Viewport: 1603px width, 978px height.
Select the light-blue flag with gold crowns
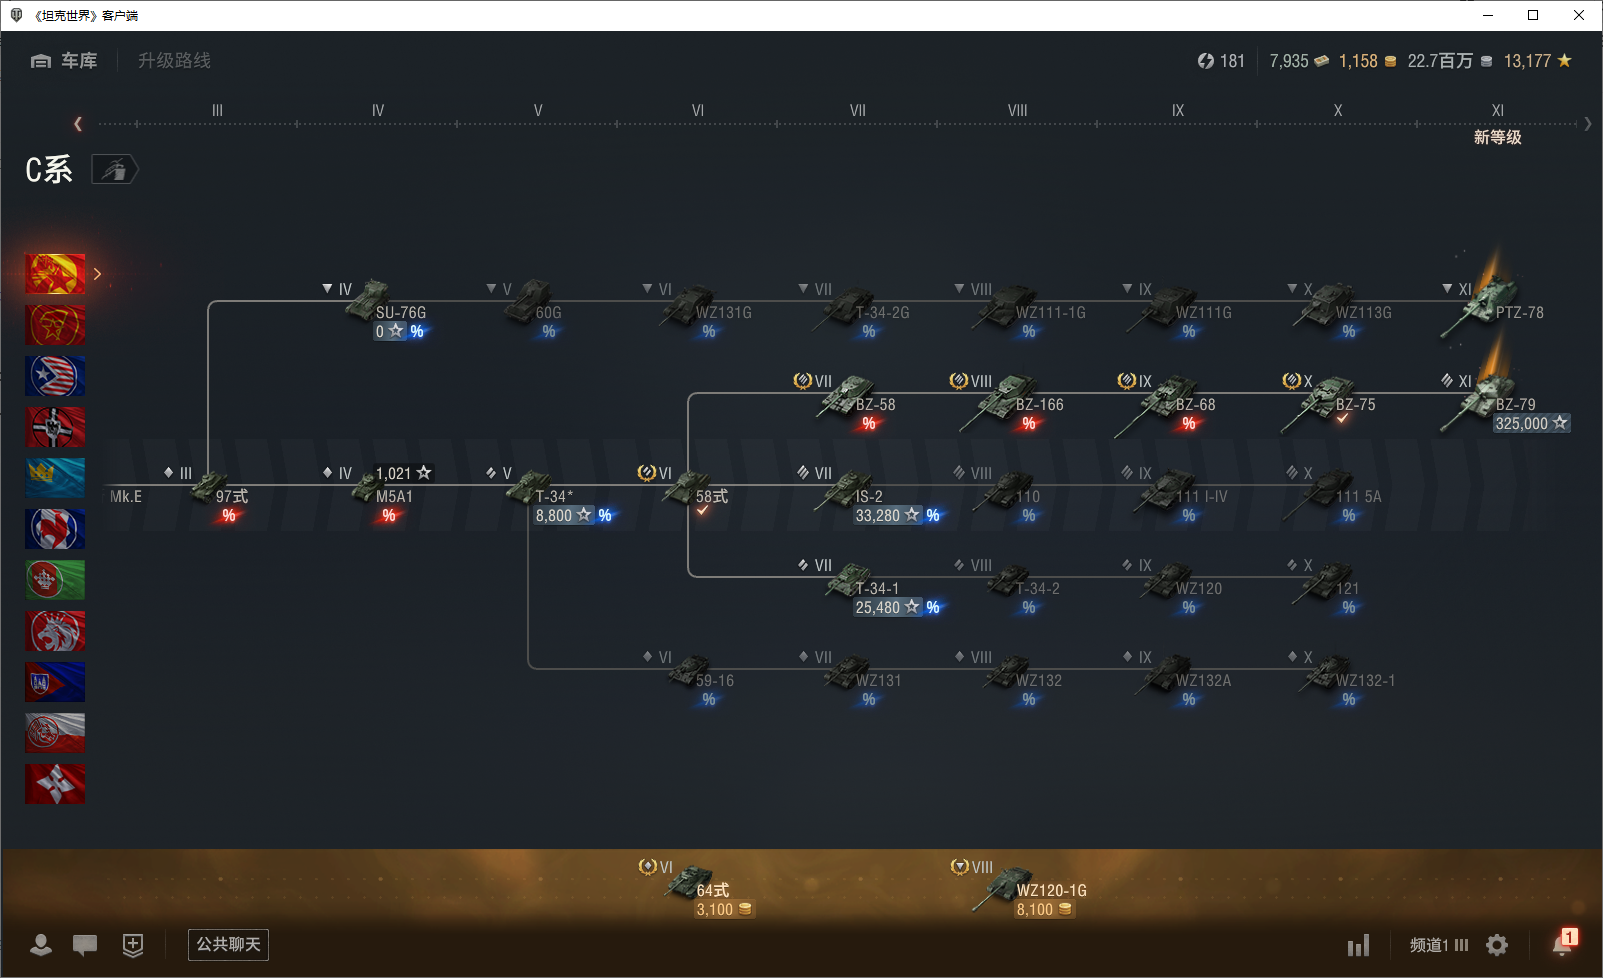click(x=55, y=478)
